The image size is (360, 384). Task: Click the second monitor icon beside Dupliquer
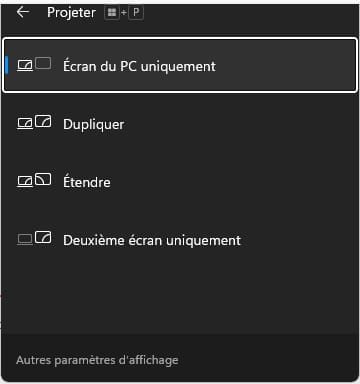point(43,121)
